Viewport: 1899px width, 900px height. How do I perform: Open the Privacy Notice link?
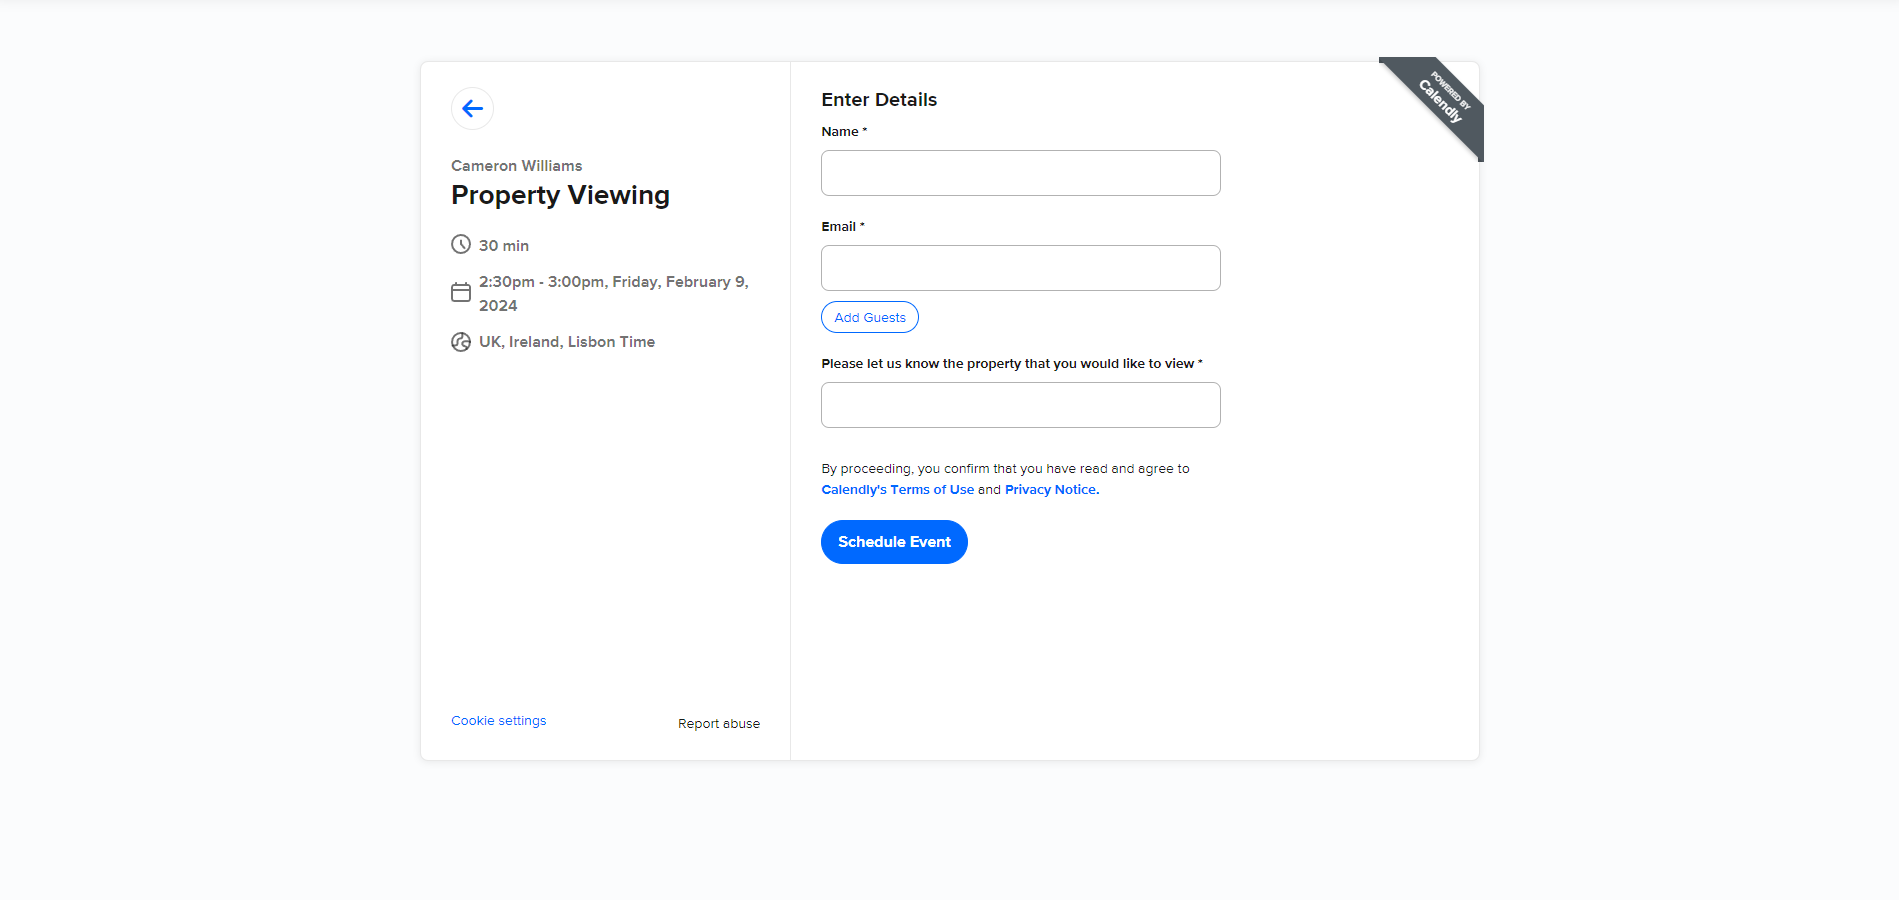[x=1051, y=490]
